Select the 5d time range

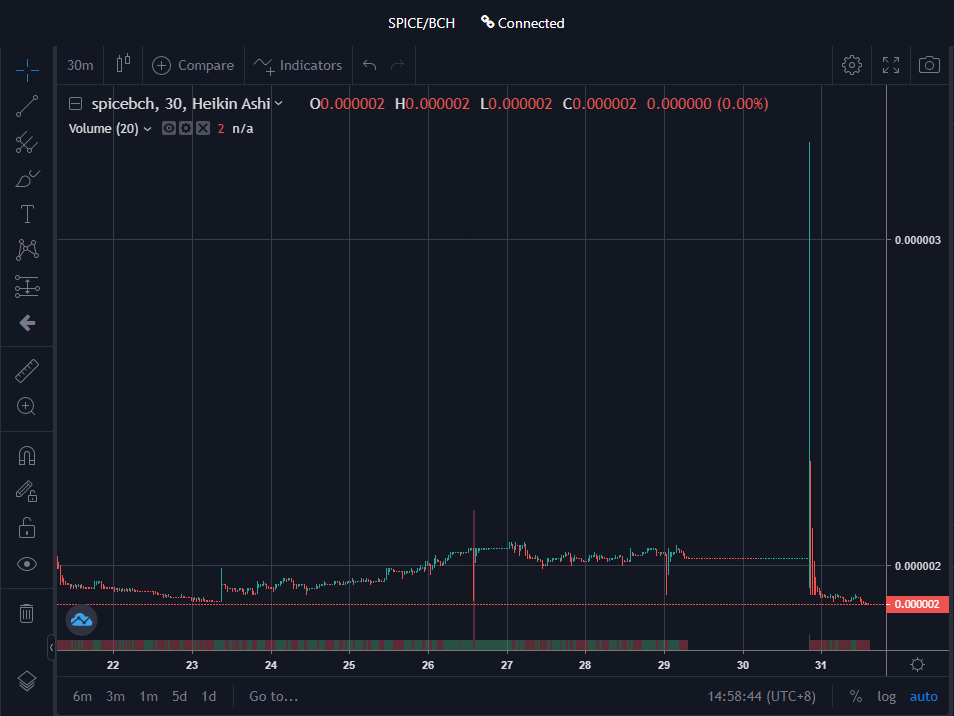[179, 696]
